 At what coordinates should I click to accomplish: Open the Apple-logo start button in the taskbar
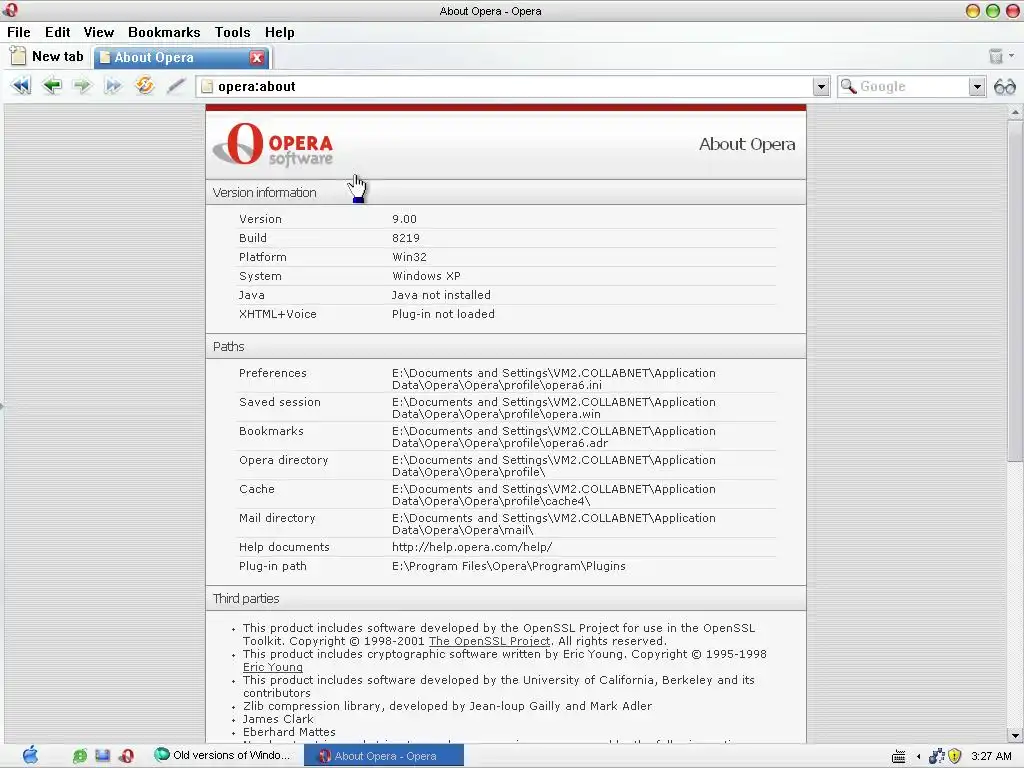coord(30,756)
